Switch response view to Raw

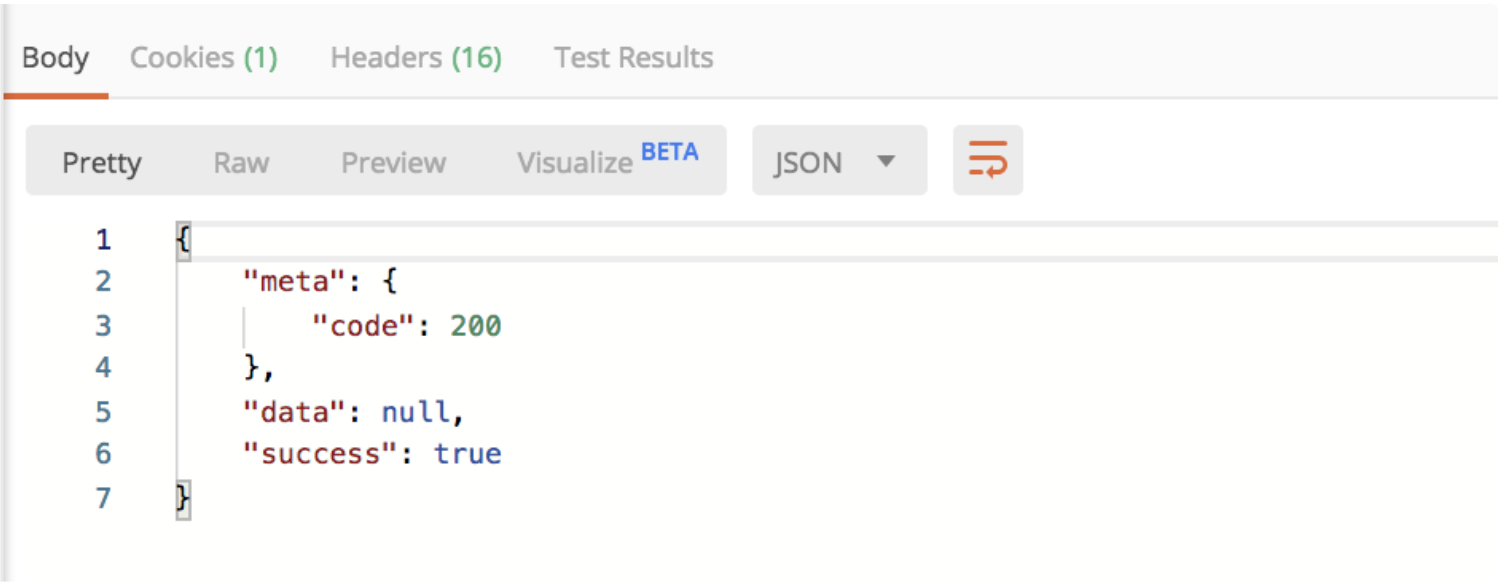pos(241,162)
